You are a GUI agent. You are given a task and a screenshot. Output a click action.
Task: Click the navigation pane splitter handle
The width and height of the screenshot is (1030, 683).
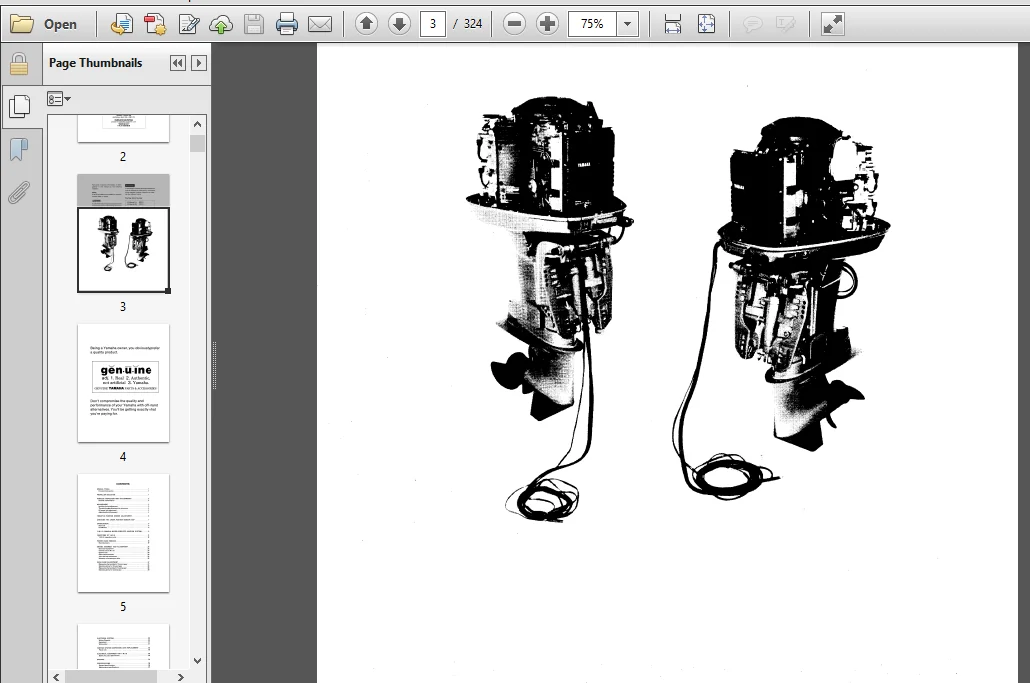214,365
